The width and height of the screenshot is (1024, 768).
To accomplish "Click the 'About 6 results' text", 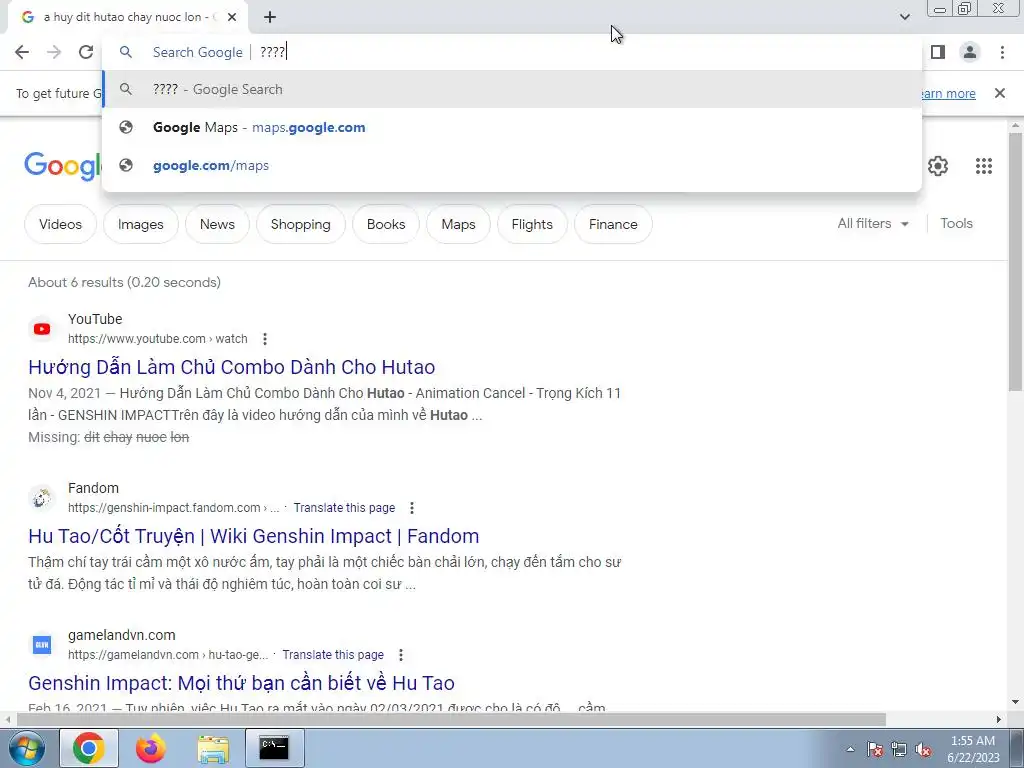I will [124, 282].
